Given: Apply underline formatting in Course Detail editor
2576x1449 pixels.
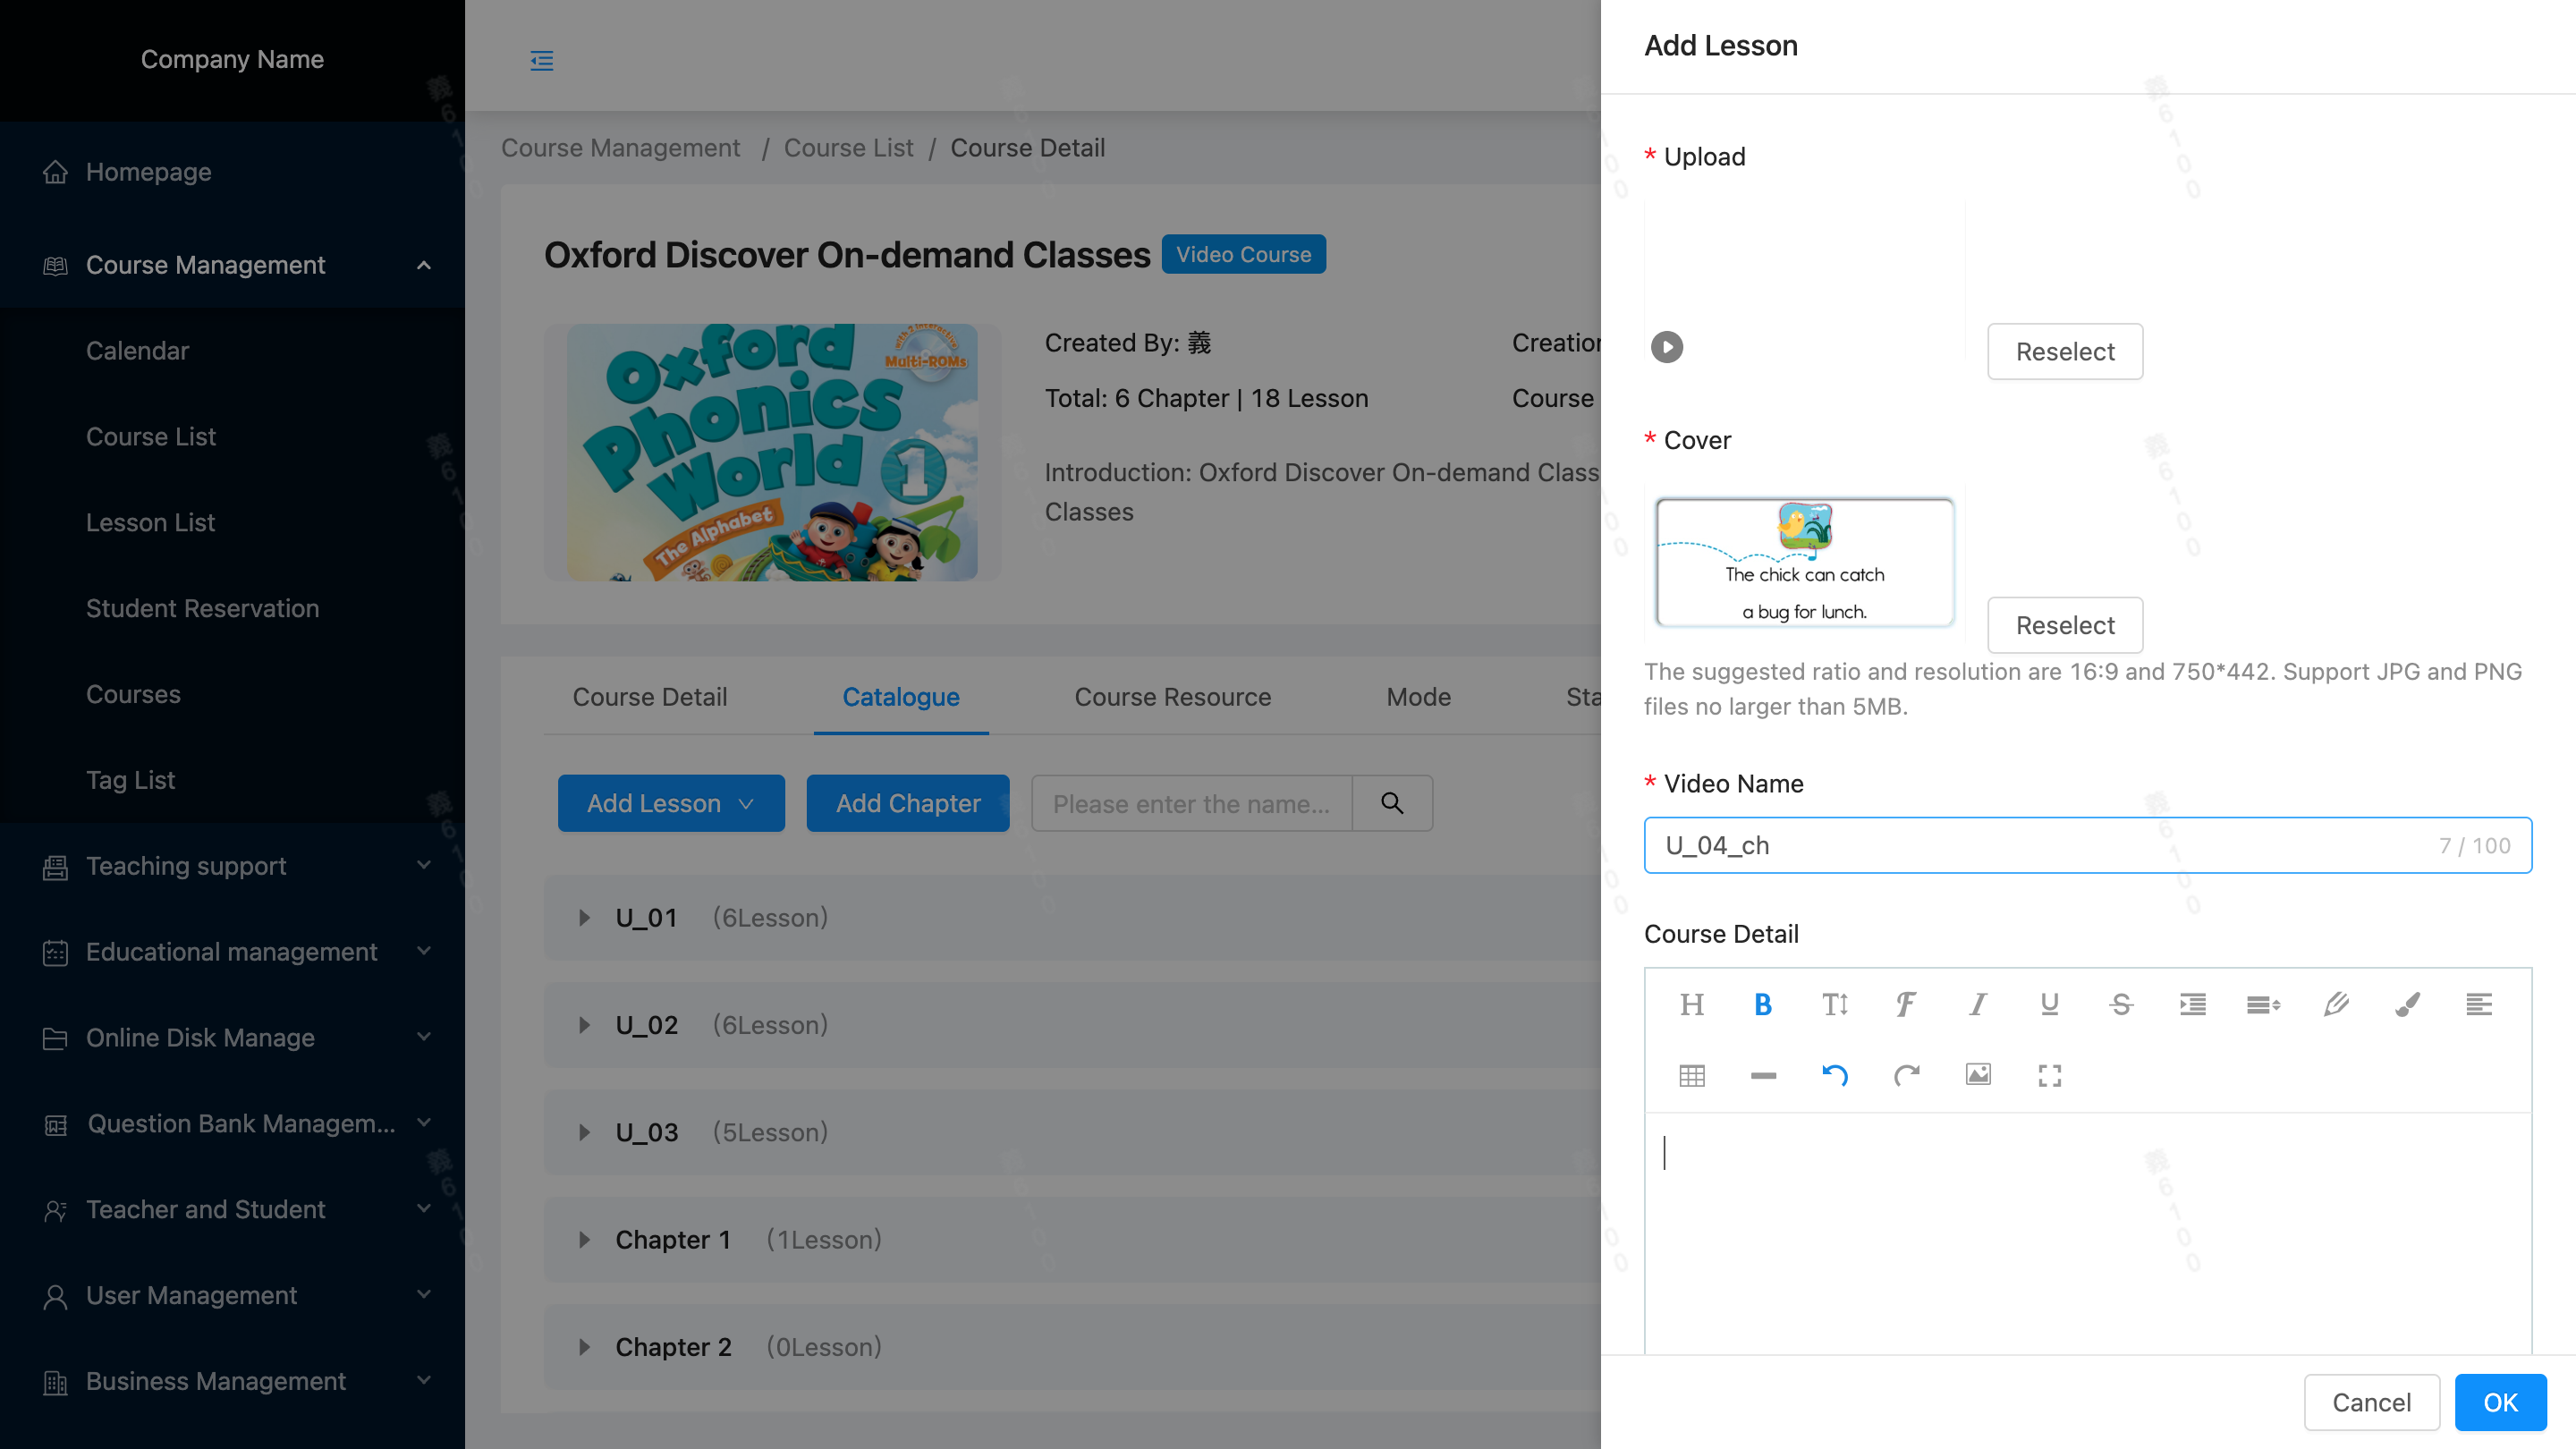Looking at the screenshot, I should click(x=2049, y=1004).
